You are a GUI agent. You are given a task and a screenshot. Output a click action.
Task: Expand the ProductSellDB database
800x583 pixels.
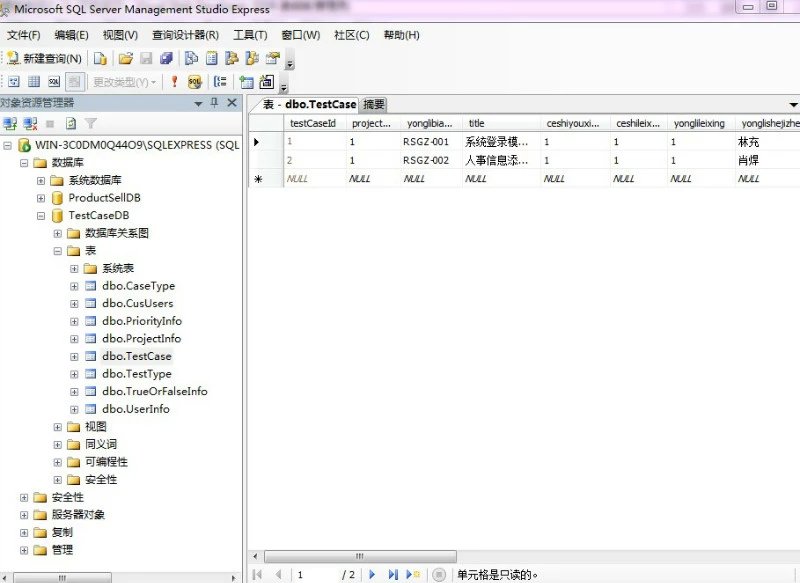click(x=41, y=198)
